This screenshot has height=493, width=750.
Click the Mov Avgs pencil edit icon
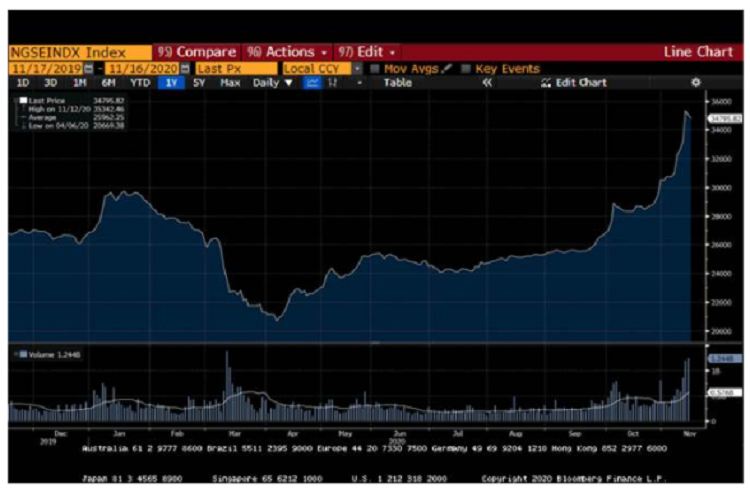click(447, 69)
